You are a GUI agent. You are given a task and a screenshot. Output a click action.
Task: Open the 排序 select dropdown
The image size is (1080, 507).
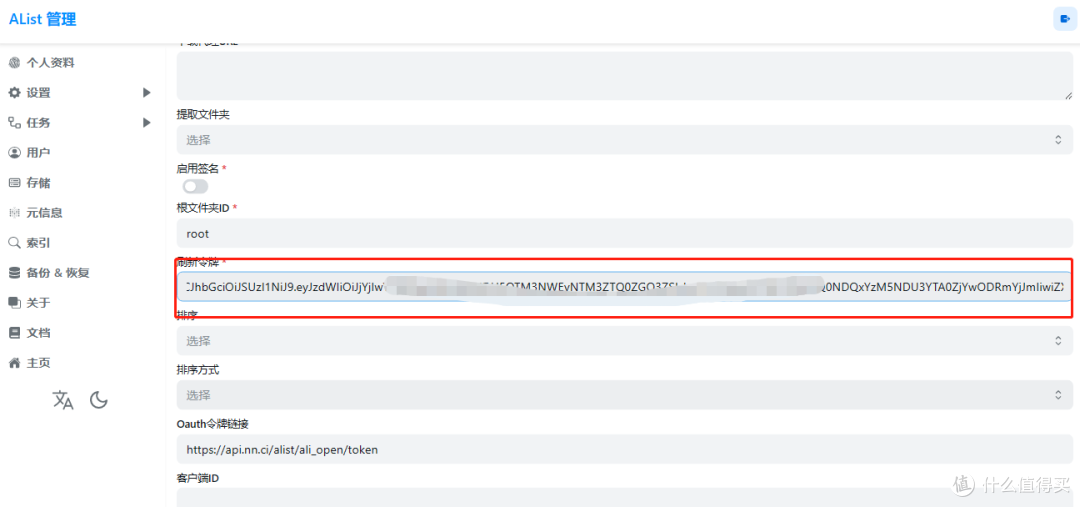(624, 341)
